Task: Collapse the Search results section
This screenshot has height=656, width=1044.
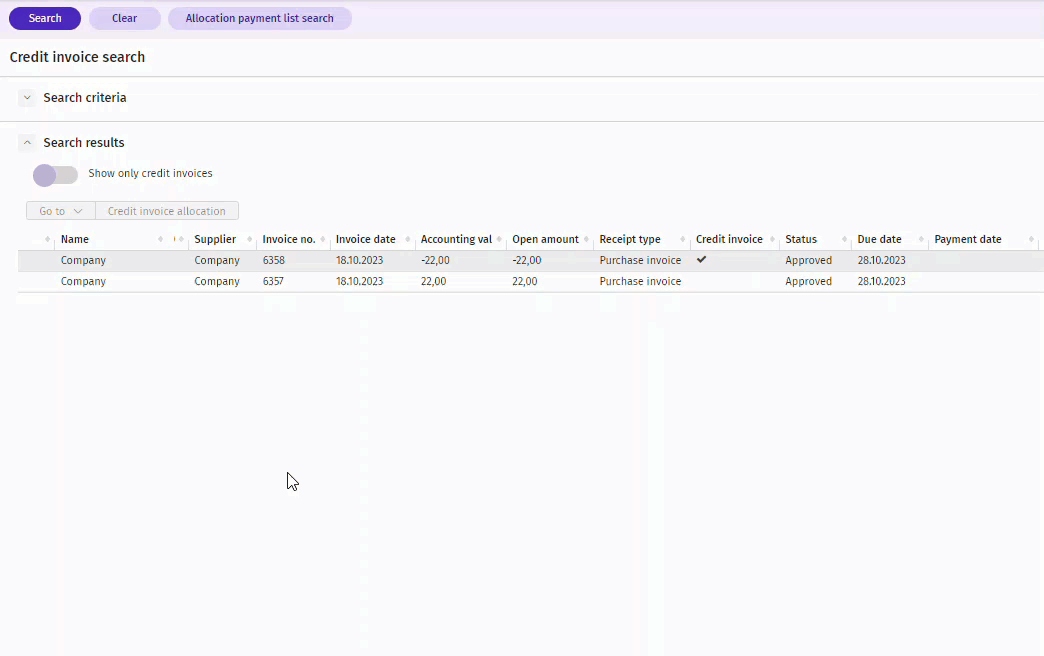Action: pos(27,143)
